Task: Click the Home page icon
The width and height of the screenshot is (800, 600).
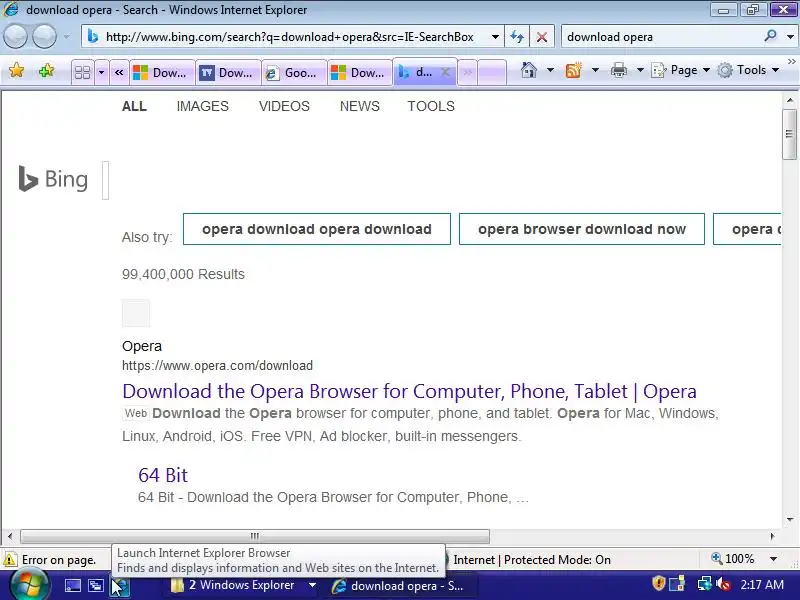Action: click(529, 69)
